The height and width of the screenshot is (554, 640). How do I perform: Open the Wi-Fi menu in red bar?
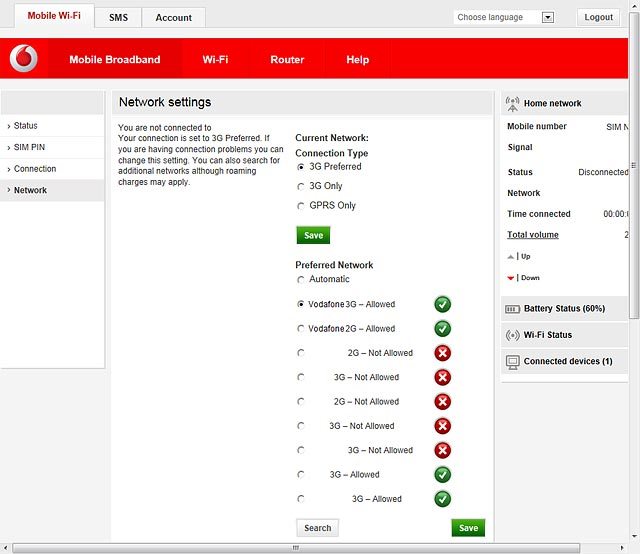(215, 60)
